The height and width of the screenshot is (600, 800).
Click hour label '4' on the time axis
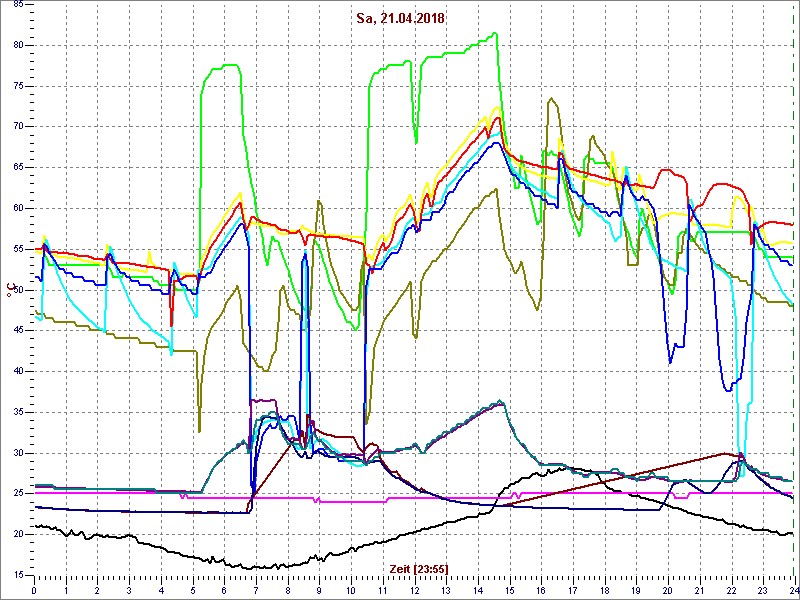click(161, 591)
